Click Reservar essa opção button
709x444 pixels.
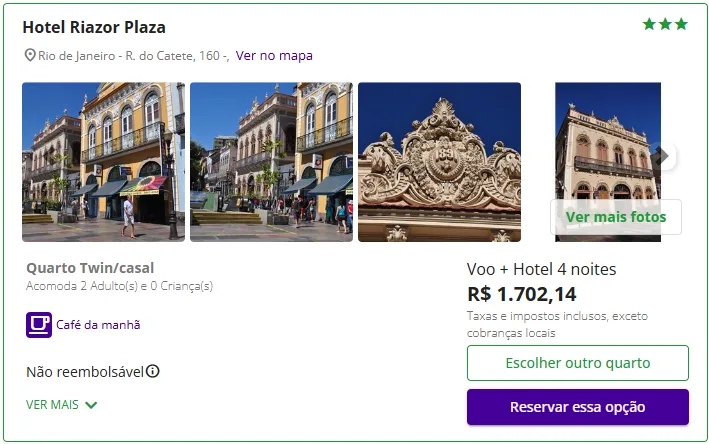(577, 407)
